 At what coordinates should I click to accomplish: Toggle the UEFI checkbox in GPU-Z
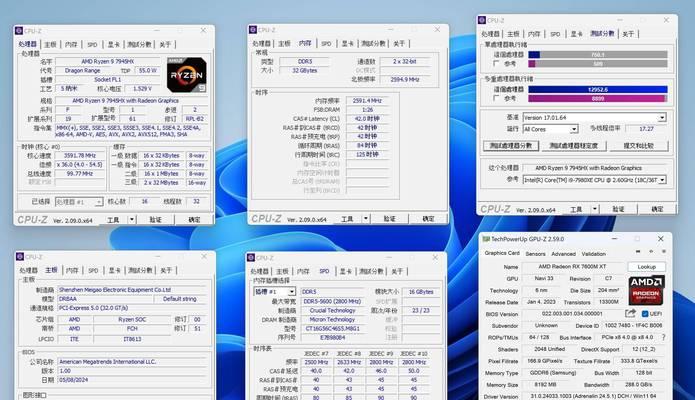(x=645, y=314)
